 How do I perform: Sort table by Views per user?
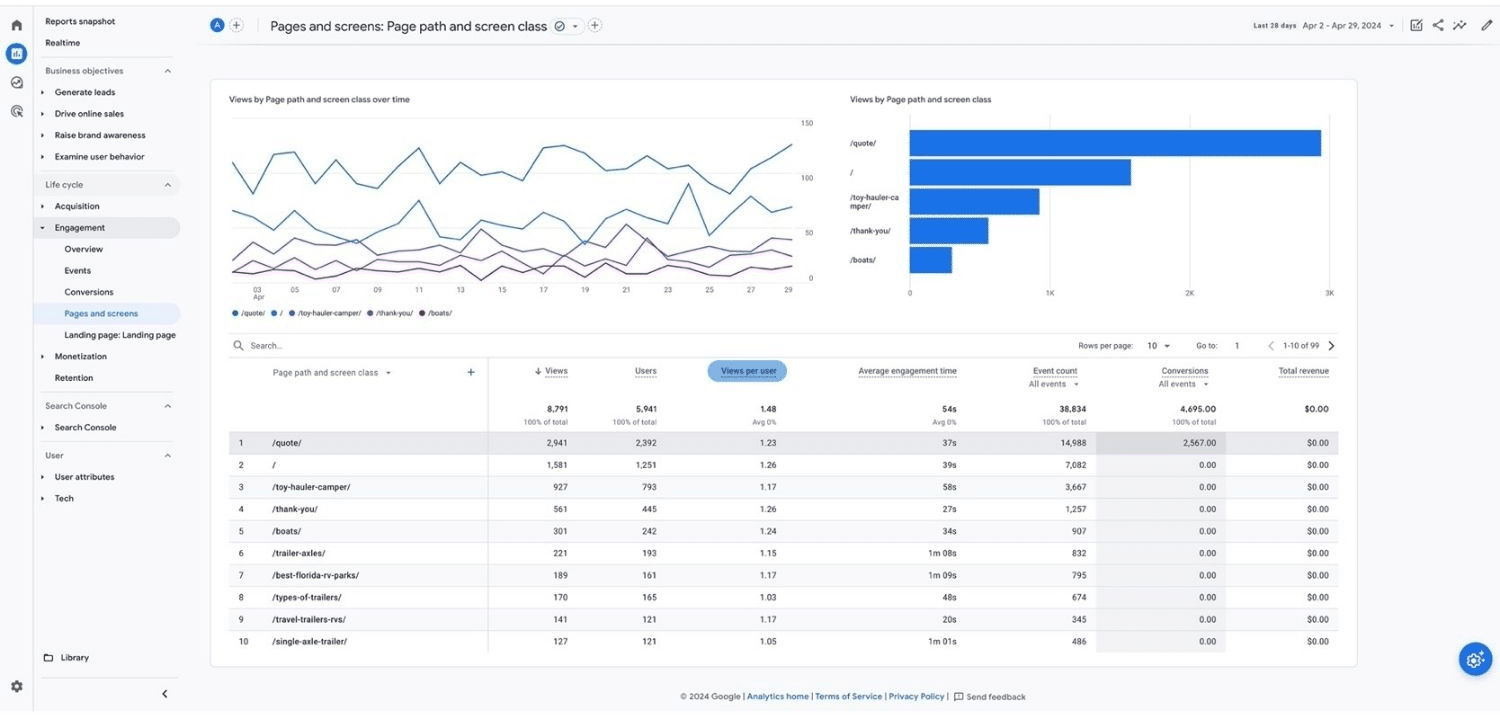[x=748, y=371]
